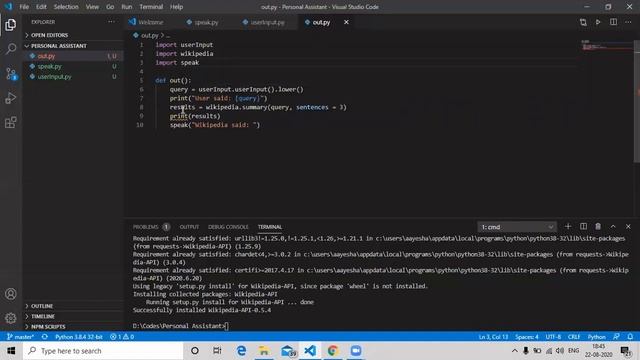Click the Windows search box

(x=103, y=351)
